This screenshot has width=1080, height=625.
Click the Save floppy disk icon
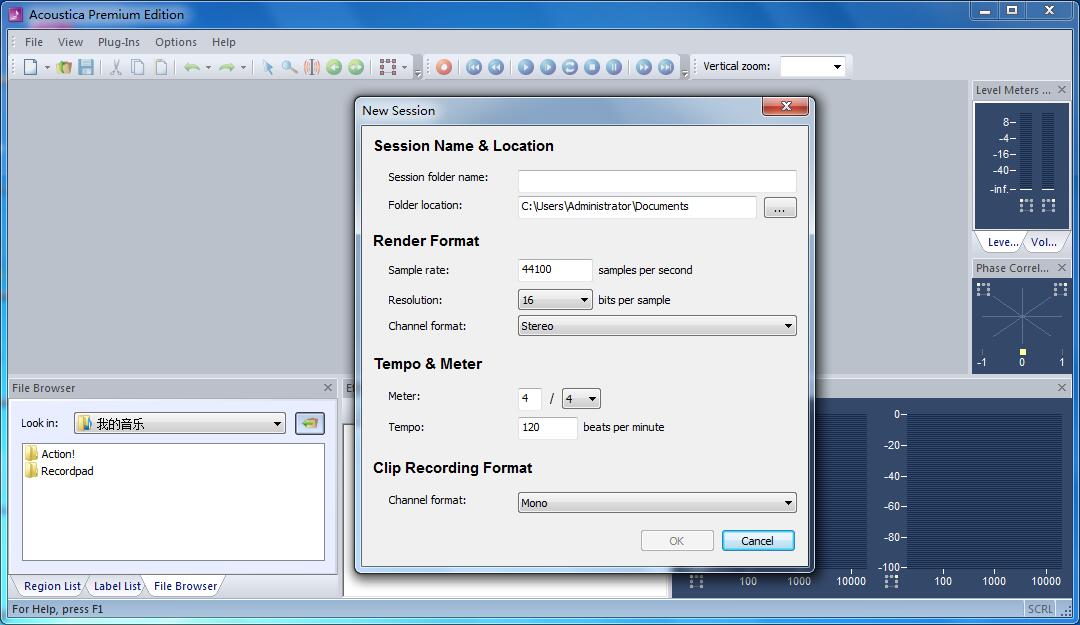coord(86,67)
